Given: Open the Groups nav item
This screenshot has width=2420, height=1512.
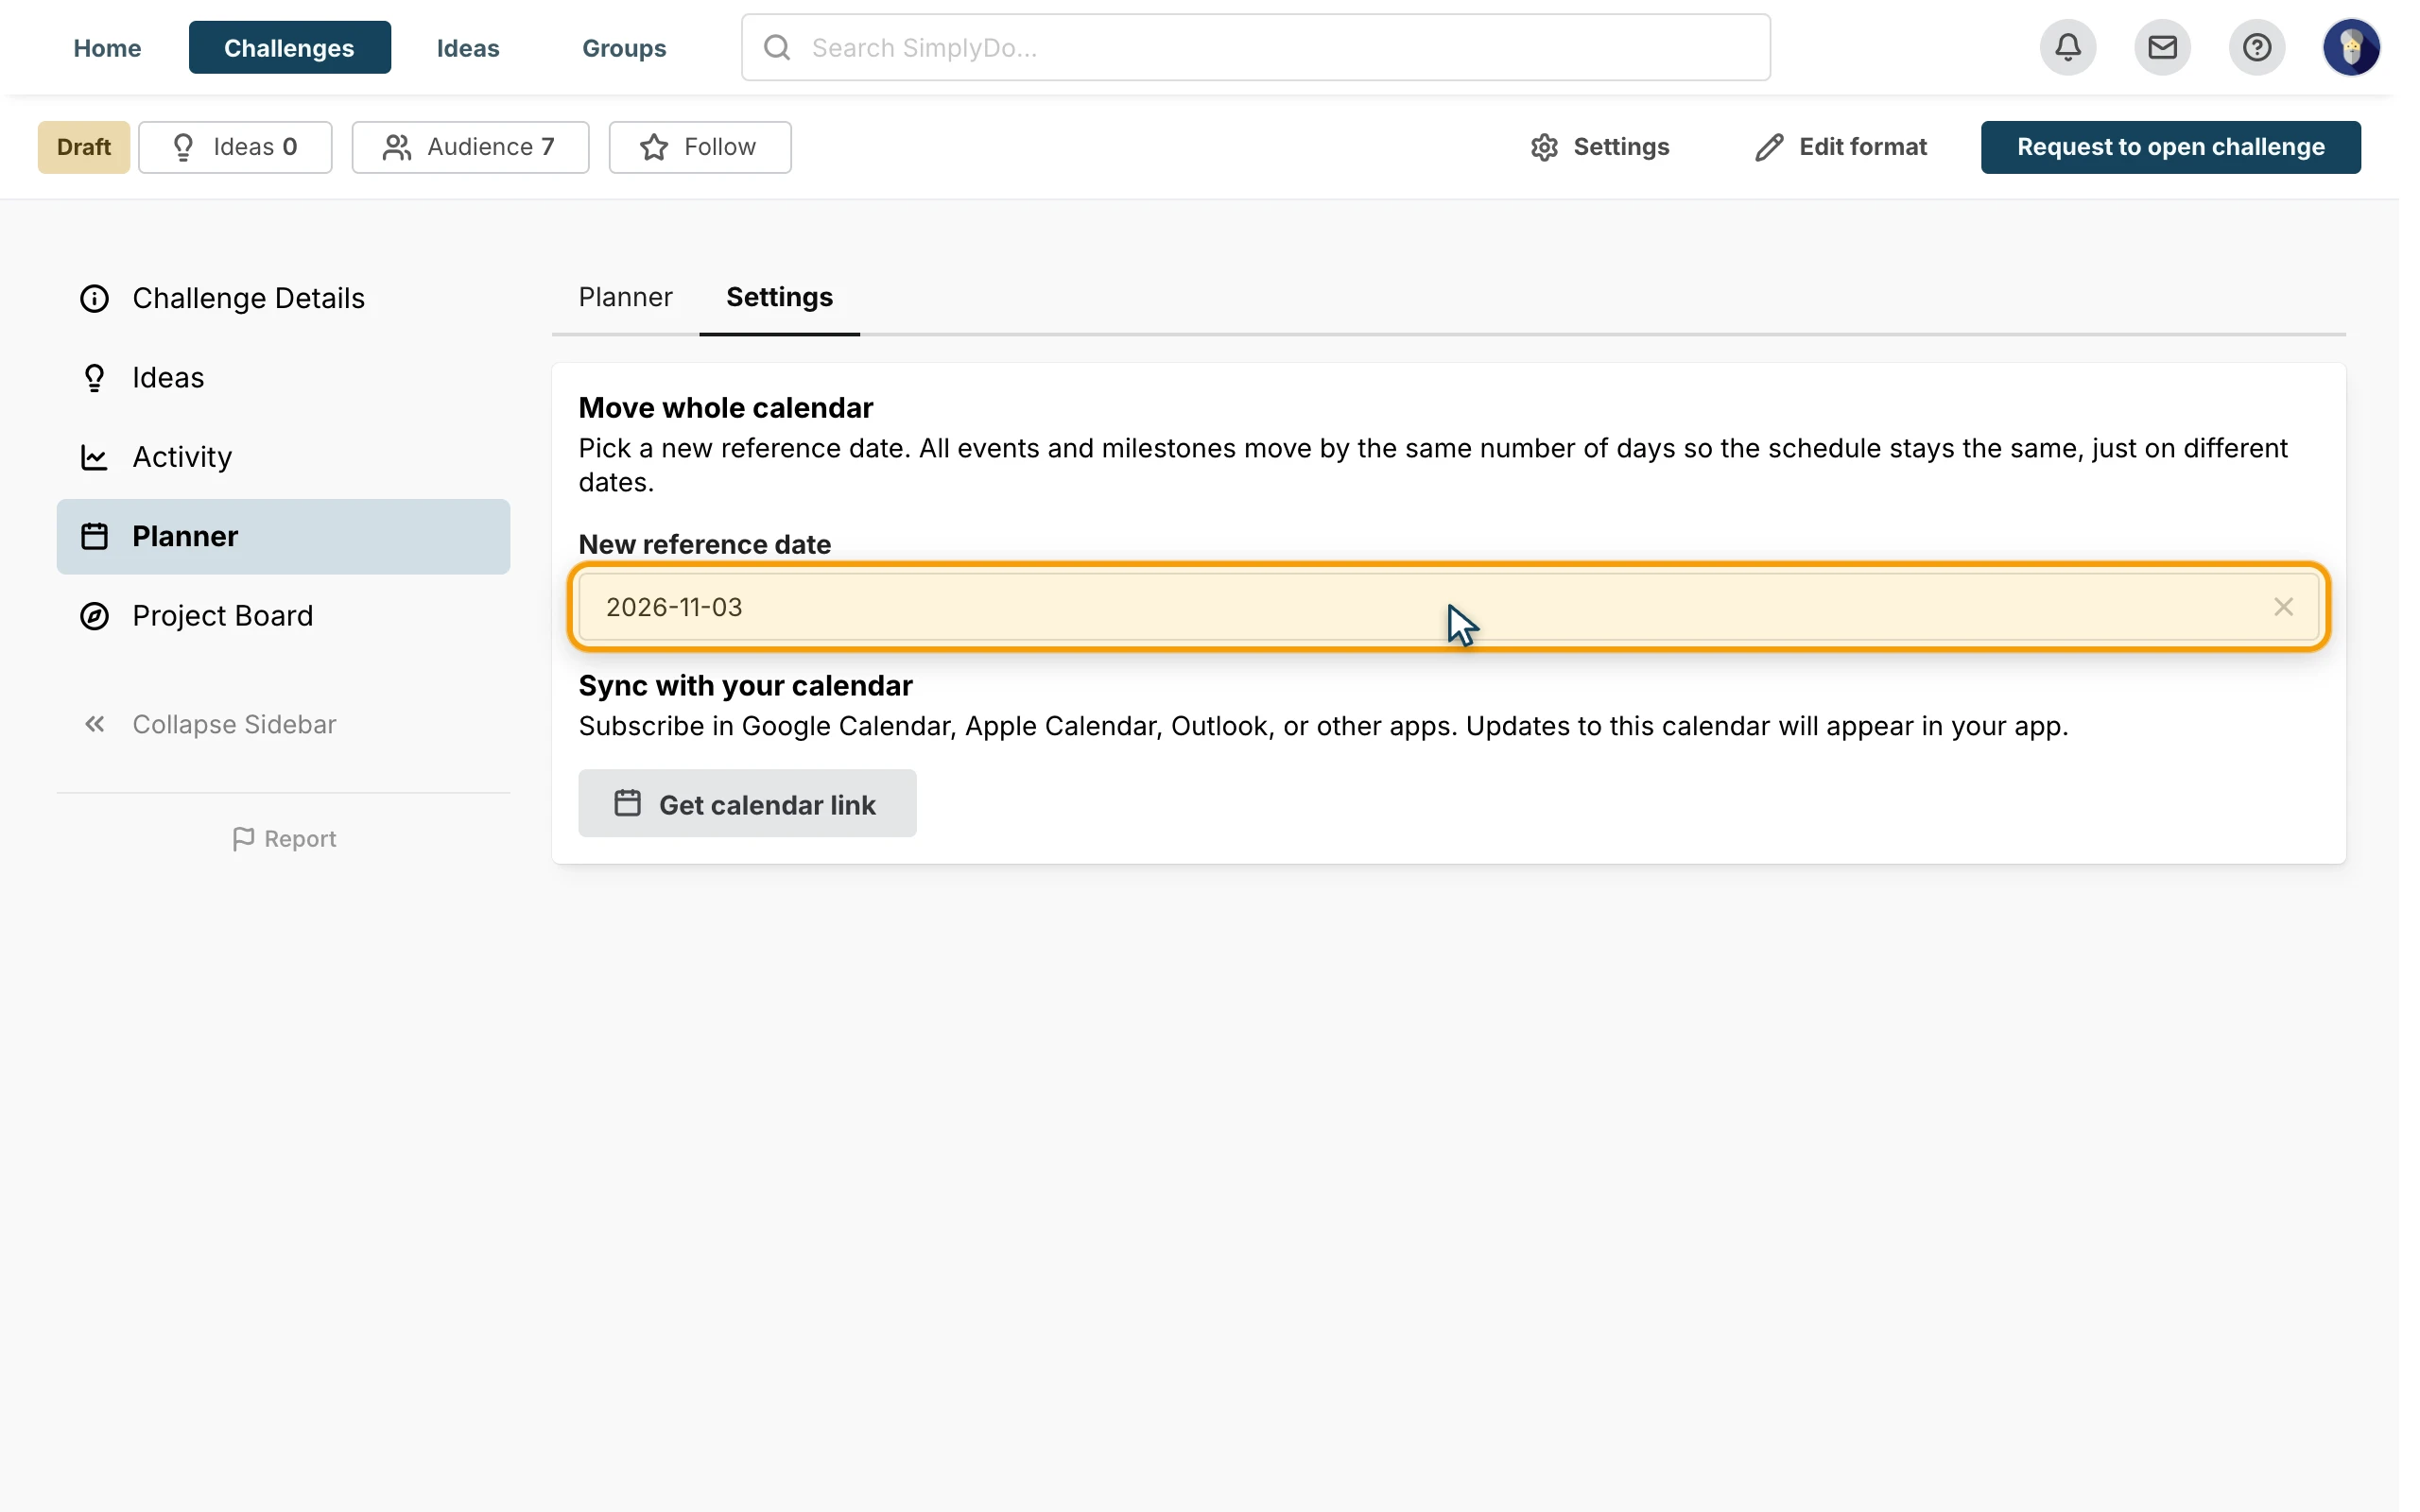Looking at the screenshot, I should pyautogui.click(x=624, y=47).
